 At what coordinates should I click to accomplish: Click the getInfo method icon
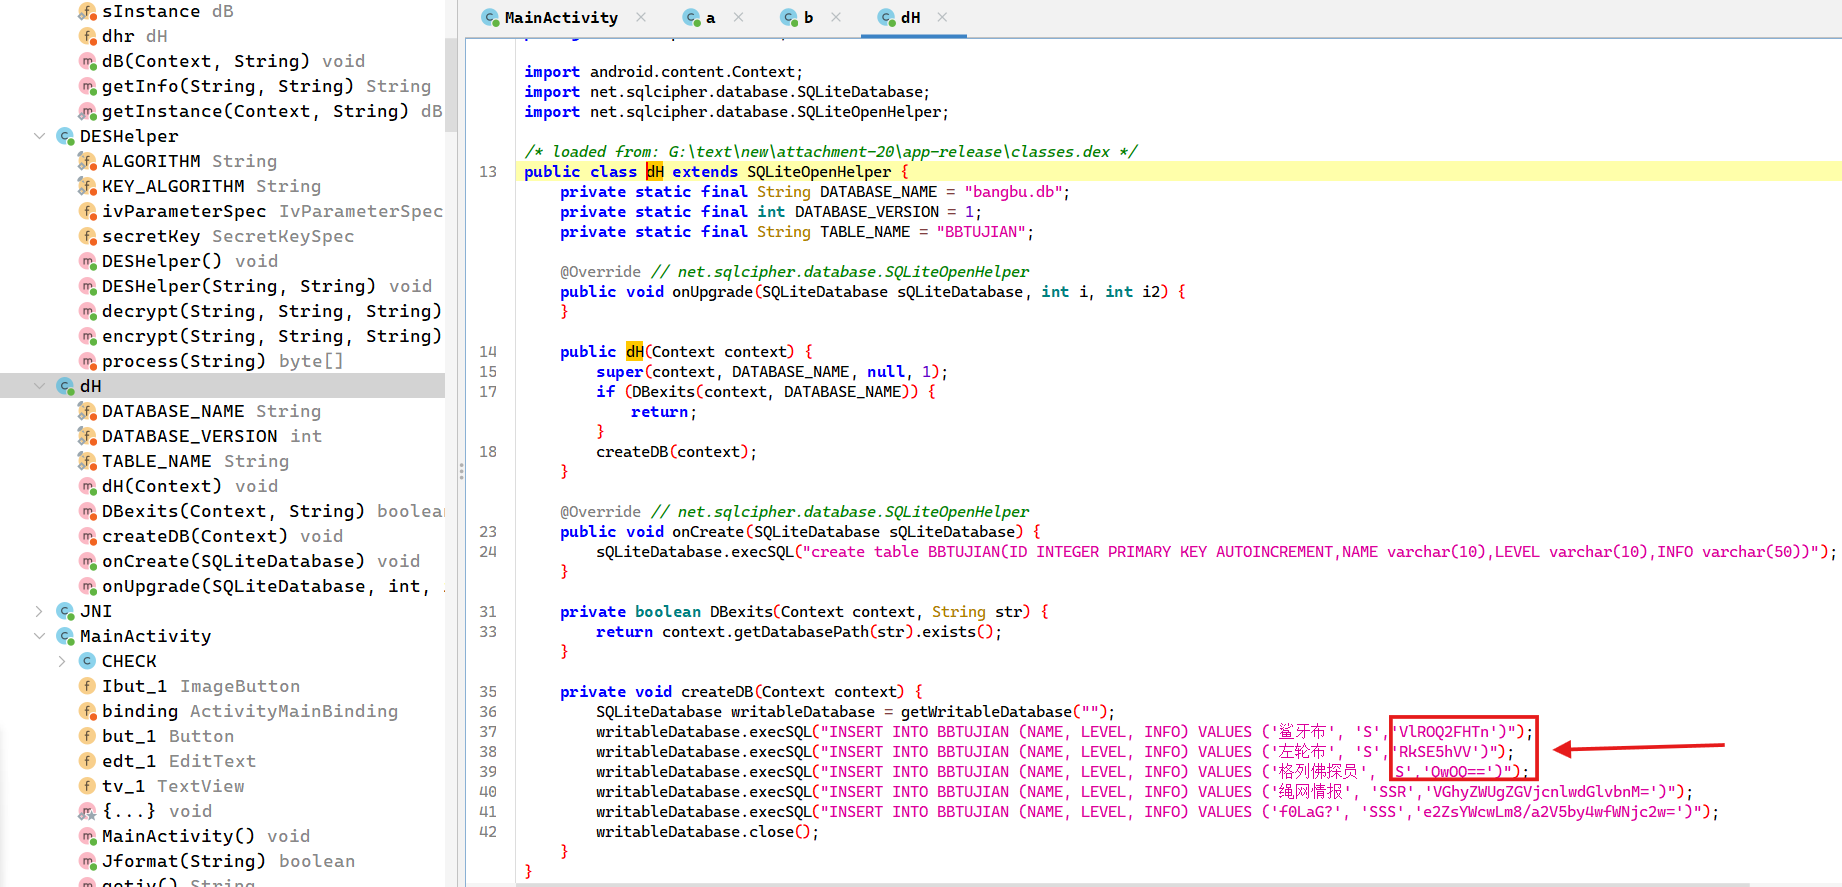pyautogui.click(x=87, y=86)
